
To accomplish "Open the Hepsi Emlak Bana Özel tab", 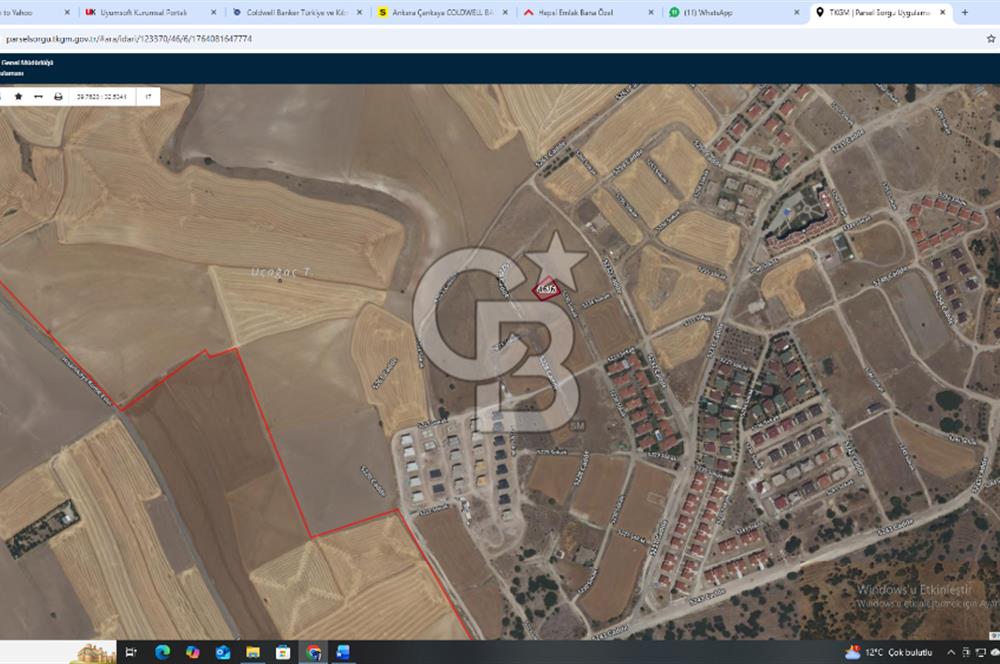I will (x=582, y=13).
